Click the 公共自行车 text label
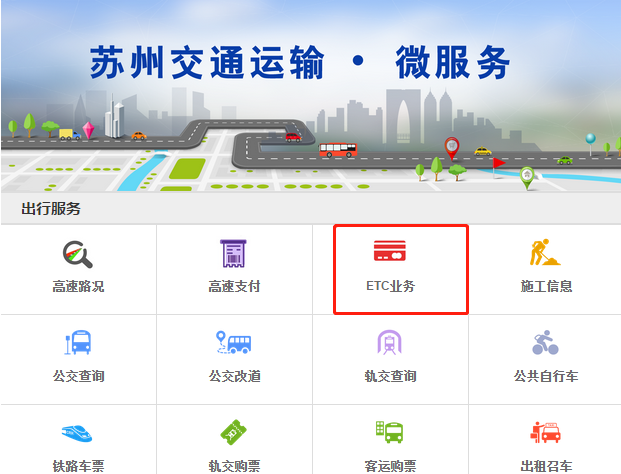621x474 pixels. pyautogui.click(x=546, y=376)
